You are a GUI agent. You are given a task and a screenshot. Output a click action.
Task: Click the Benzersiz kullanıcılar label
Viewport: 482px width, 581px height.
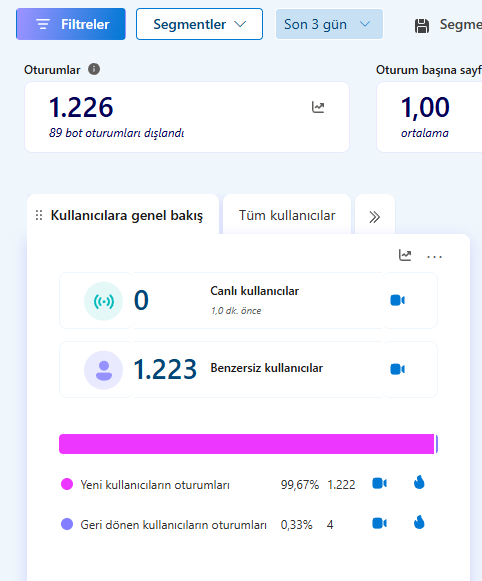(x=267, y=368)
